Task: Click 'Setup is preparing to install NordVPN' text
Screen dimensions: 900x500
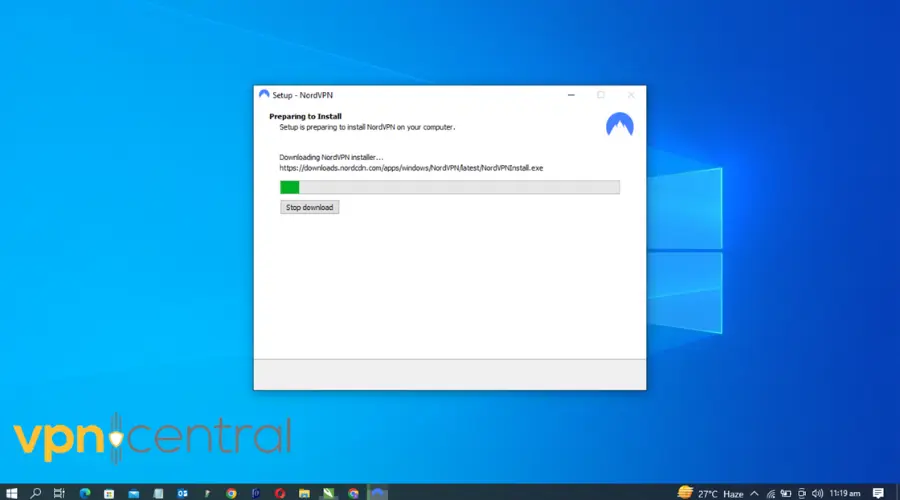Action: point(367,127)
